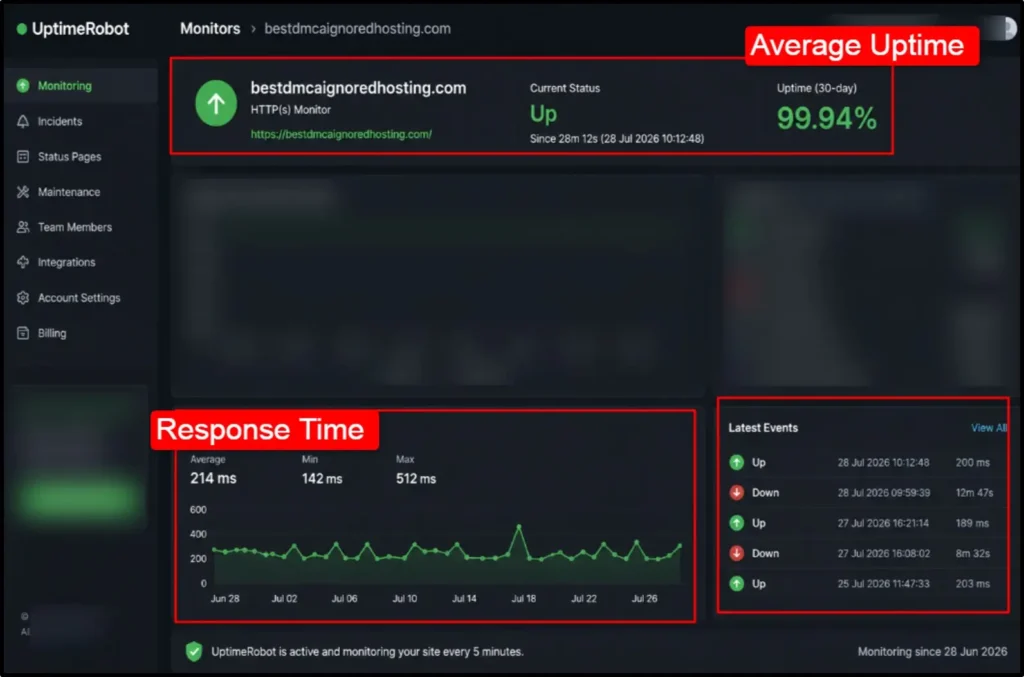
Task: Click the 28 Jul 2026 10:12:48 timestamp
Action: coord(883,462)
